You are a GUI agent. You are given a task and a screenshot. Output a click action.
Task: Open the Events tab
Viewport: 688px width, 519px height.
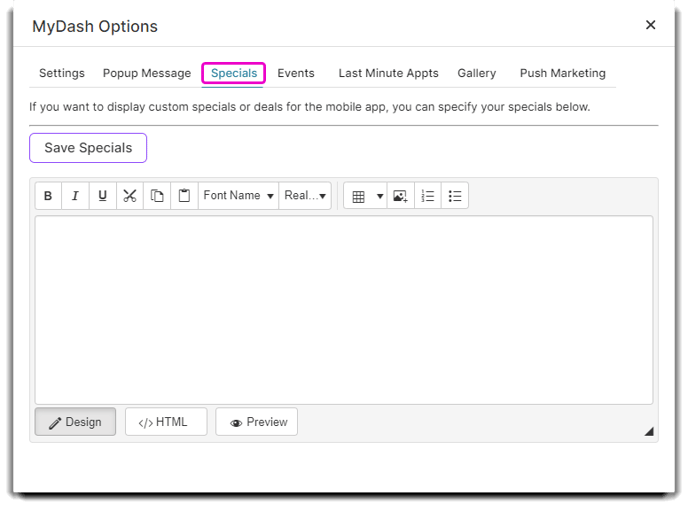click(x=296, y=73)
